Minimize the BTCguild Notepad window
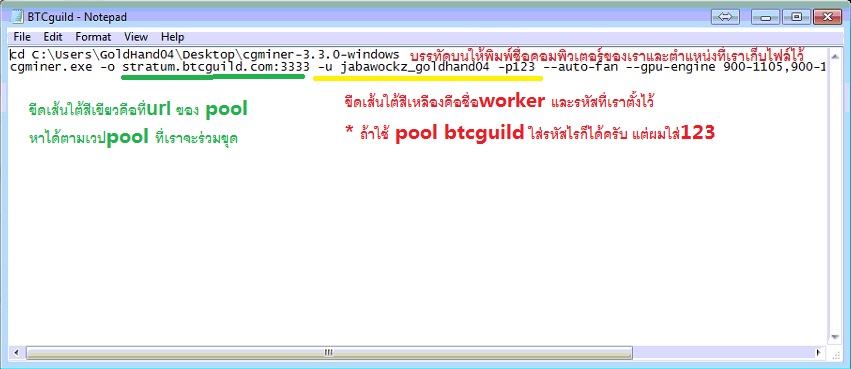Viewport: 851px width, 369px height. coord(766,17)
